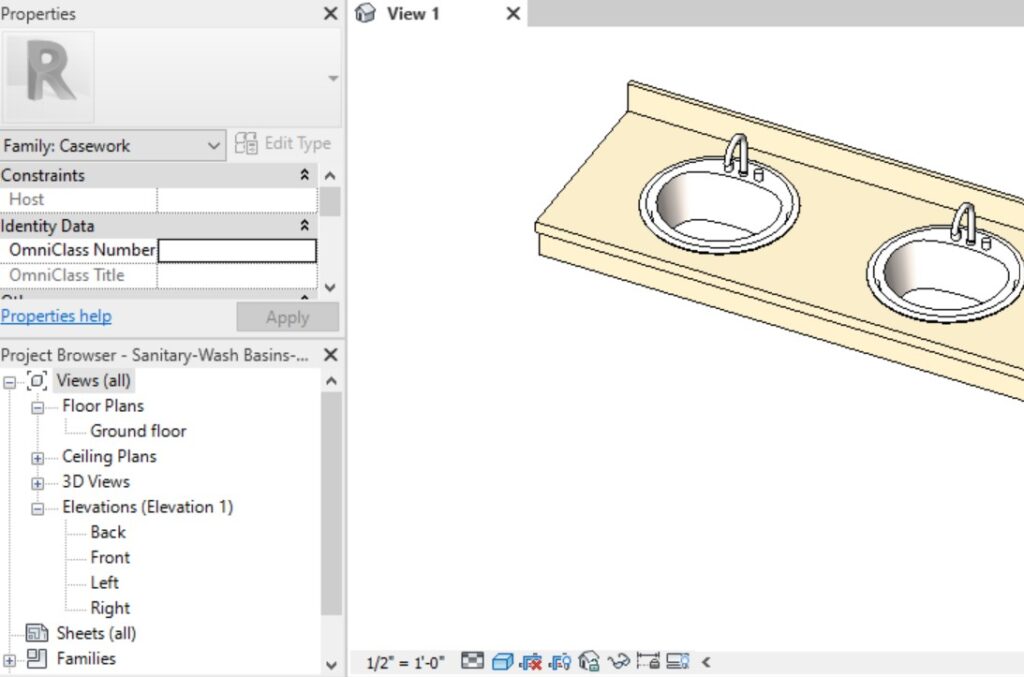Toggle the Views (all) highlight in Project Browser
Screen dimensions: 1024x677
(x=94, y=380)
